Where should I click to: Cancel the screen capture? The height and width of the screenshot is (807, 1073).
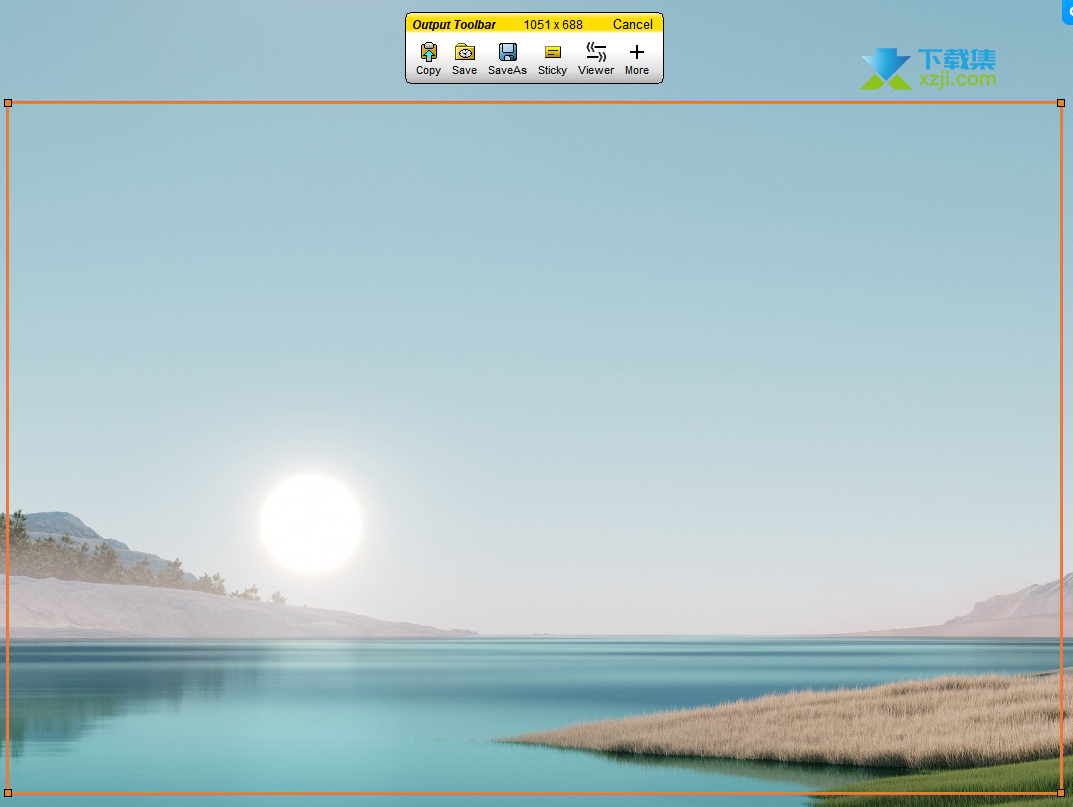point(632,25)
